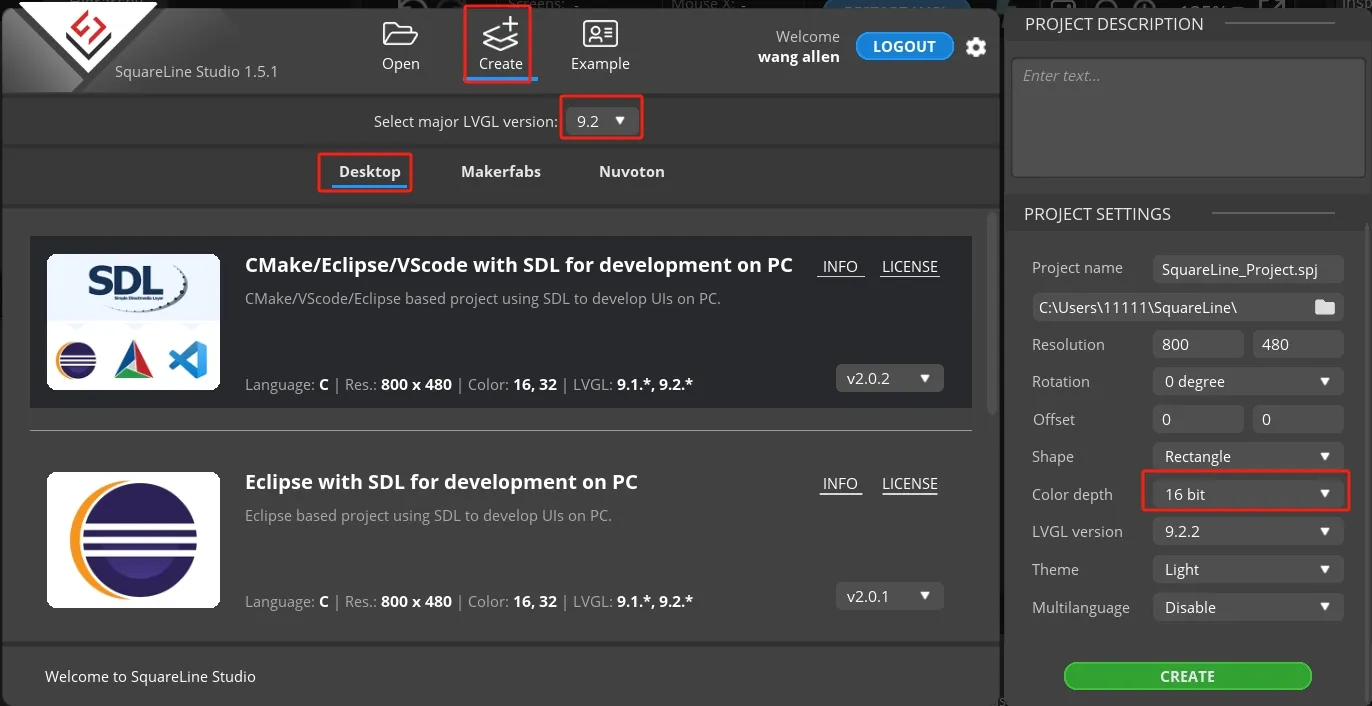The image size is (1372, 706).
Task: Open settings gear next to Logout
Action: pos(976,47)
